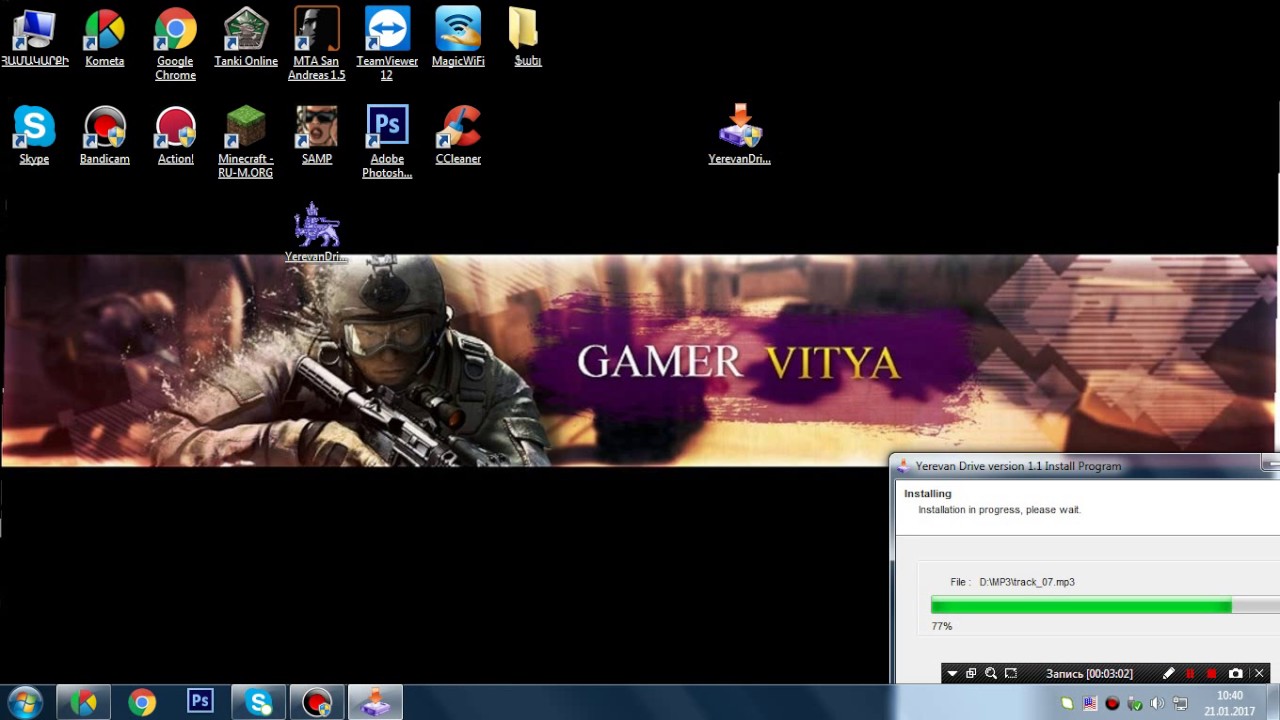Open the MagicWiFi desktop shortcut
This screenshot has width=1280, height=720.
pos(458,38)
